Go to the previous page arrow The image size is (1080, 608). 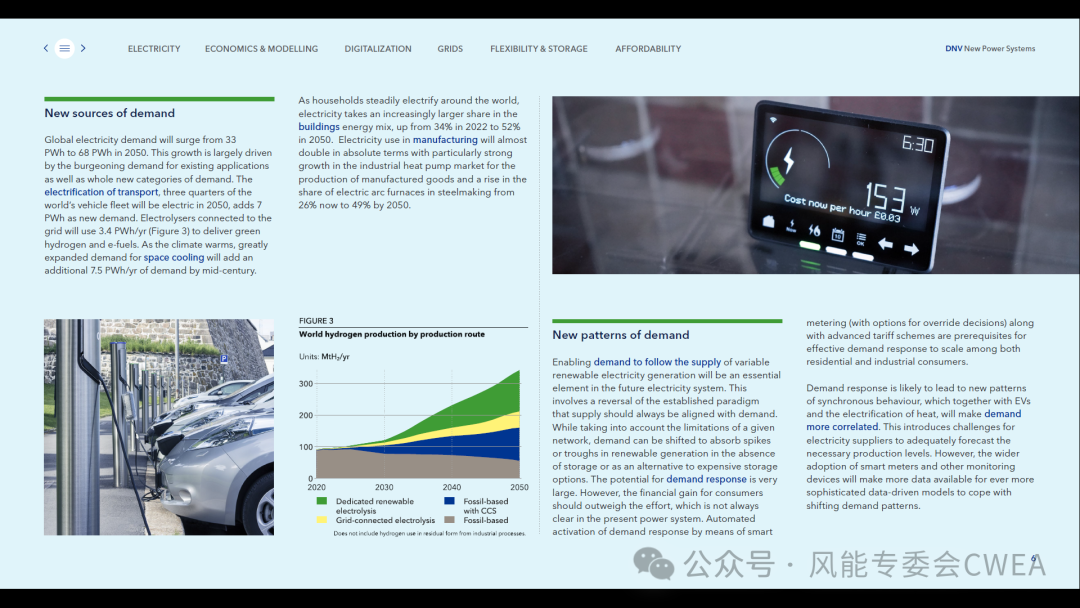point(46,48)
